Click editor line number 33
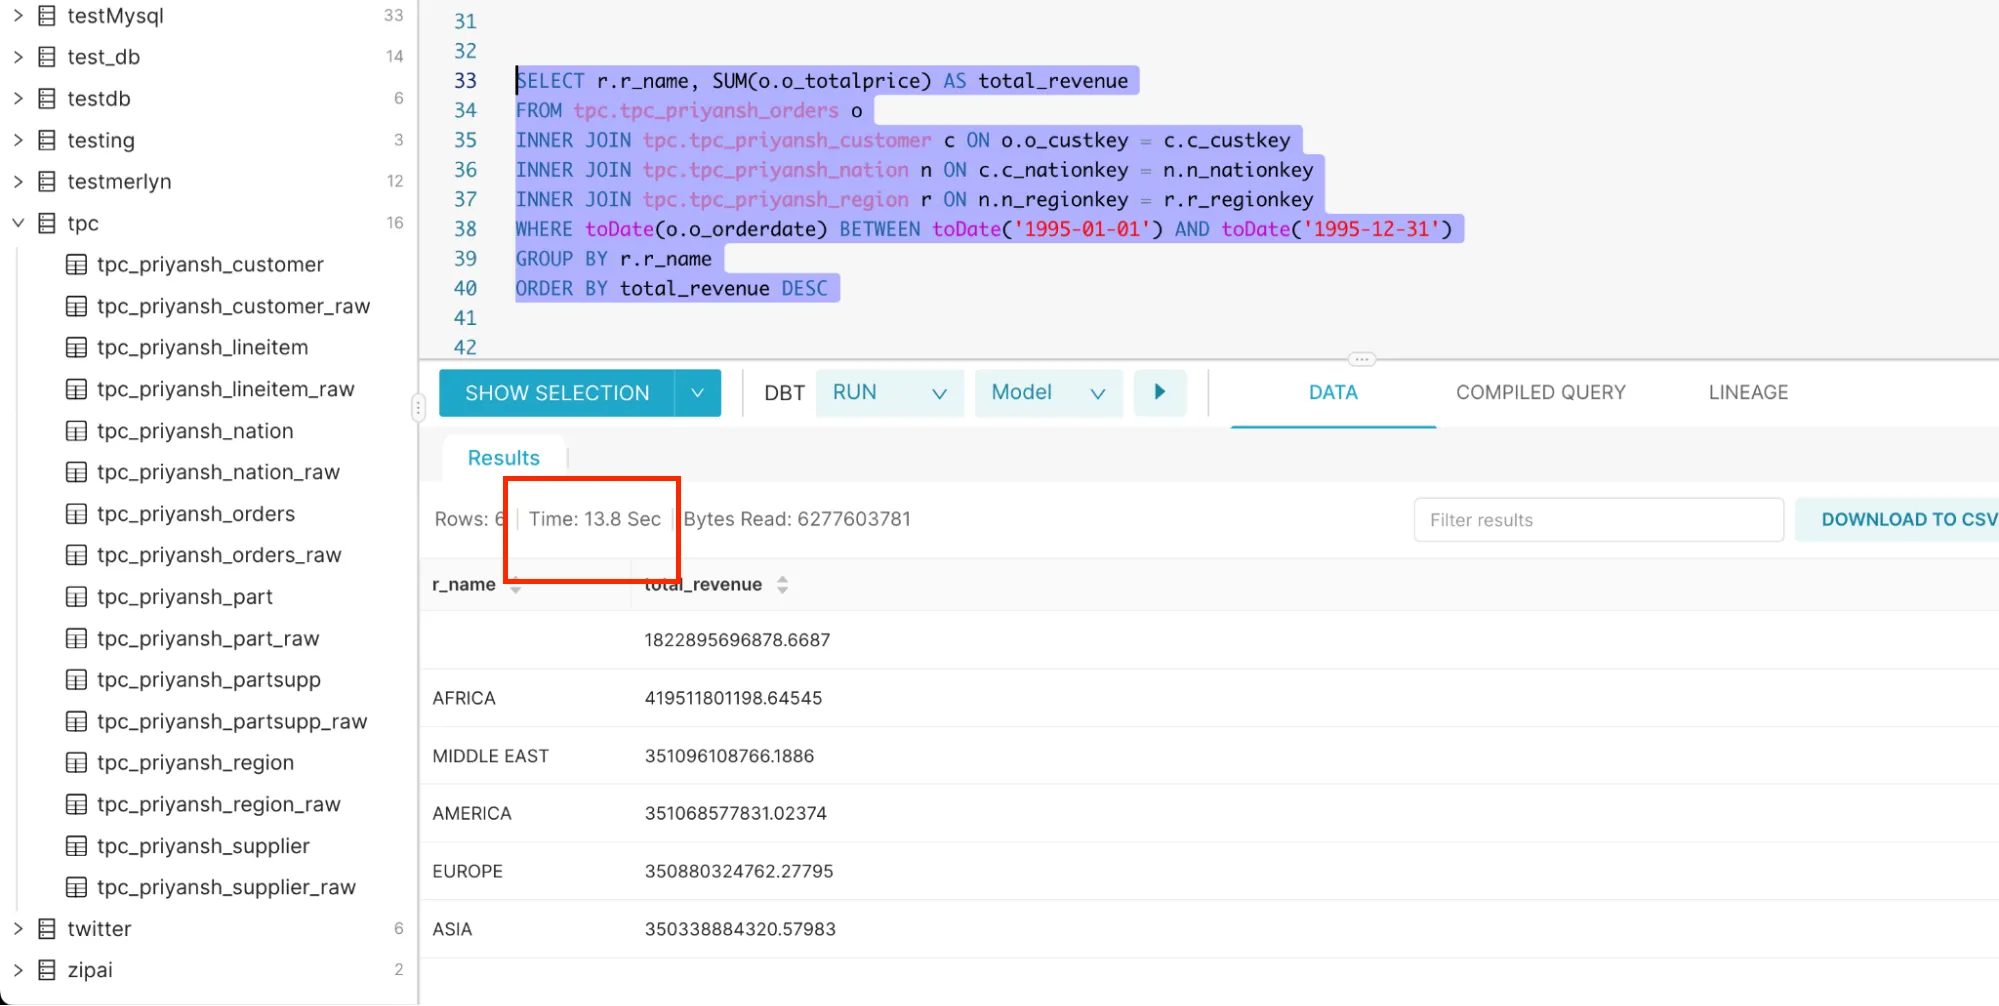The height and width of the screenshot is (1006, 1999). 465,81
